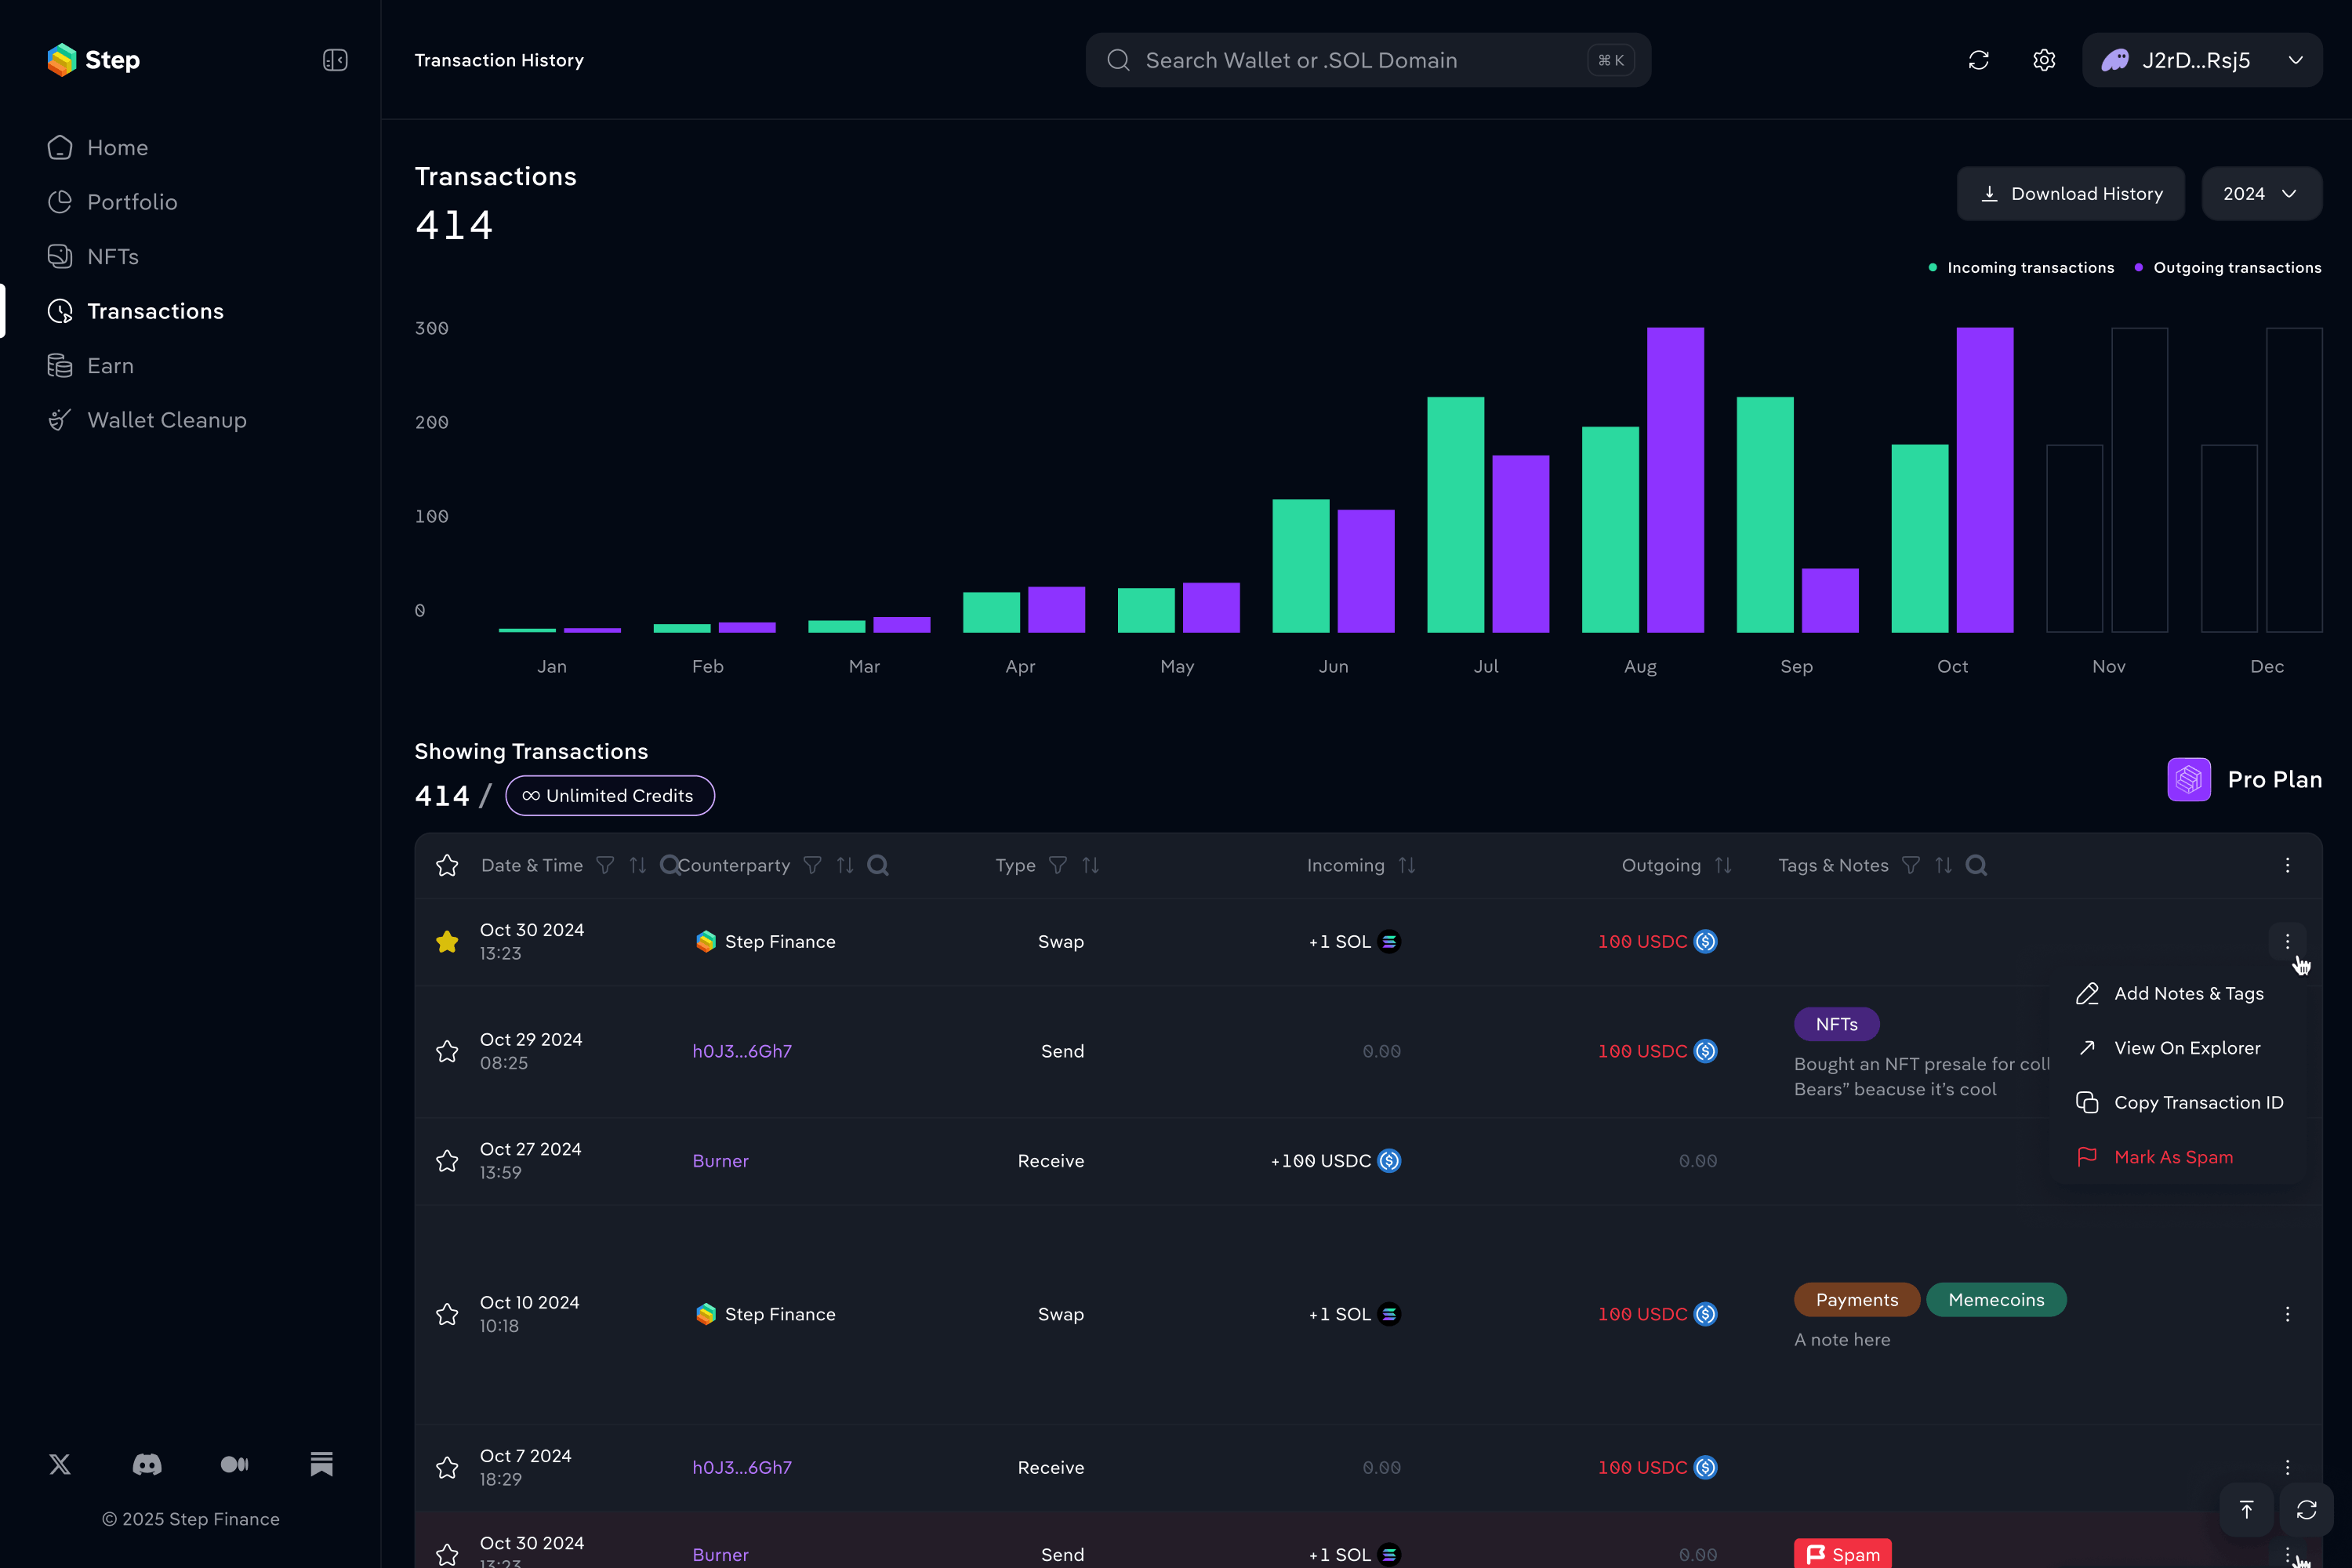The width and height of the screenshot is (2352, 1568).
Task: Filter the Date & Time column
Action: click(x=605, y=865)
